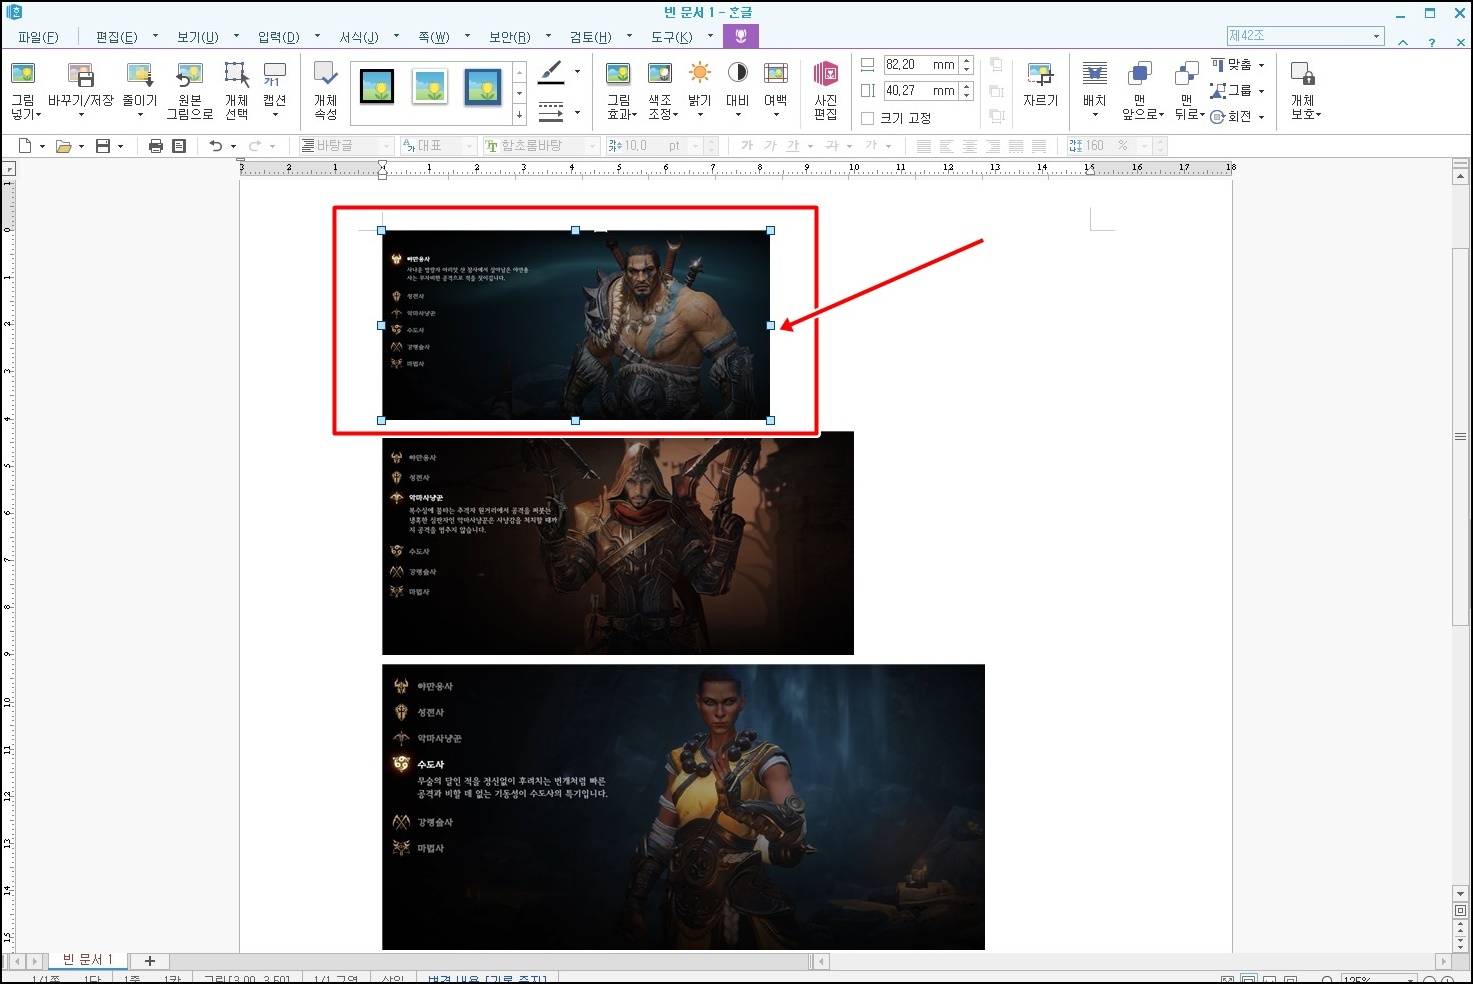Viewport: 1473px width, 984px height.
Task: Open the 파일(F) menu
Action: click(38, 37)
